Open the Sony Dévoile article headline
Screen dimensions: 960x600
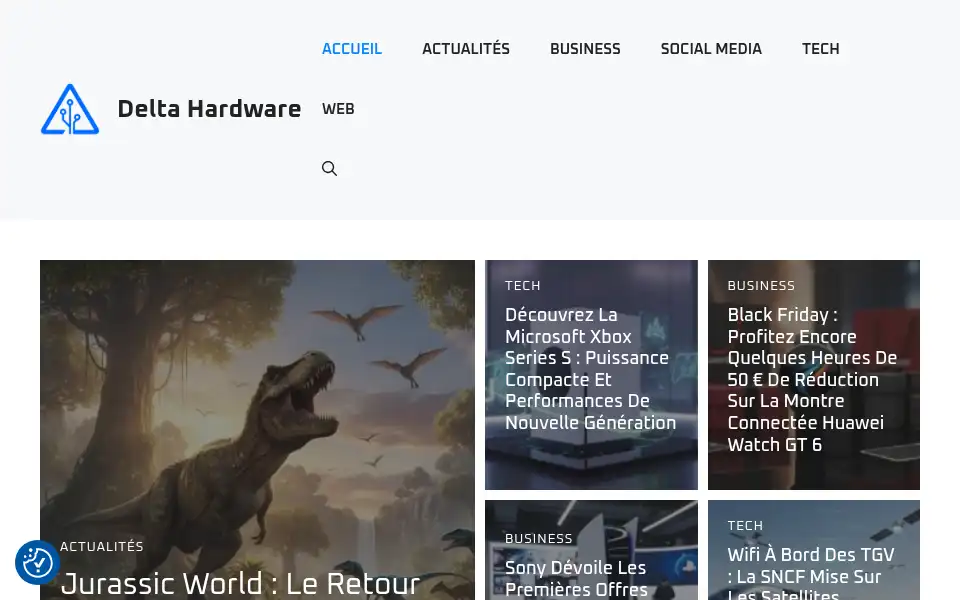tap(576, 578)
